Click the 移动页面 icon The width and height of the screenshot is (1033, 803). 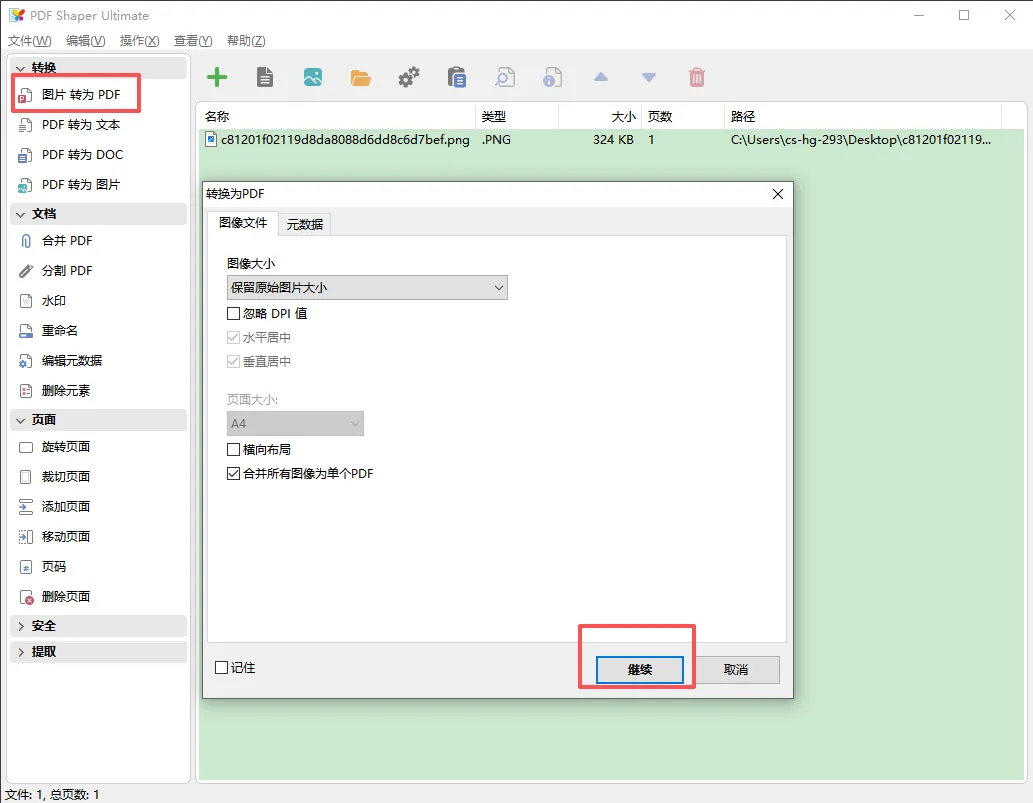(x=26, y=537)
